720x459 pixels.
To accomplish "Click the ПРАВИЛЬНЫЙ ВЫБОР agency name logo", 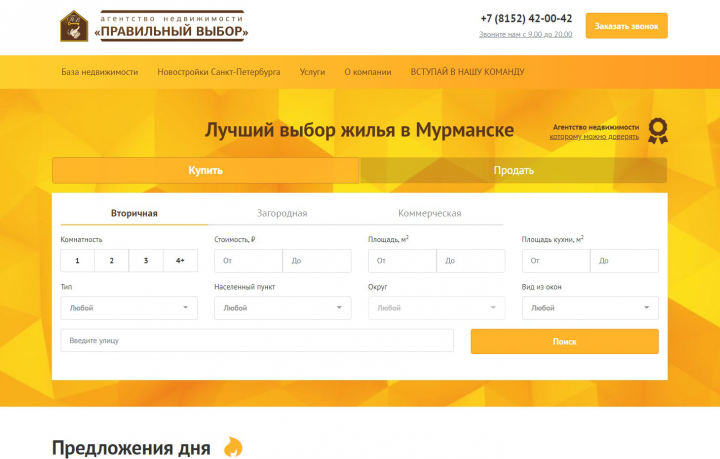I will (172, 26).
